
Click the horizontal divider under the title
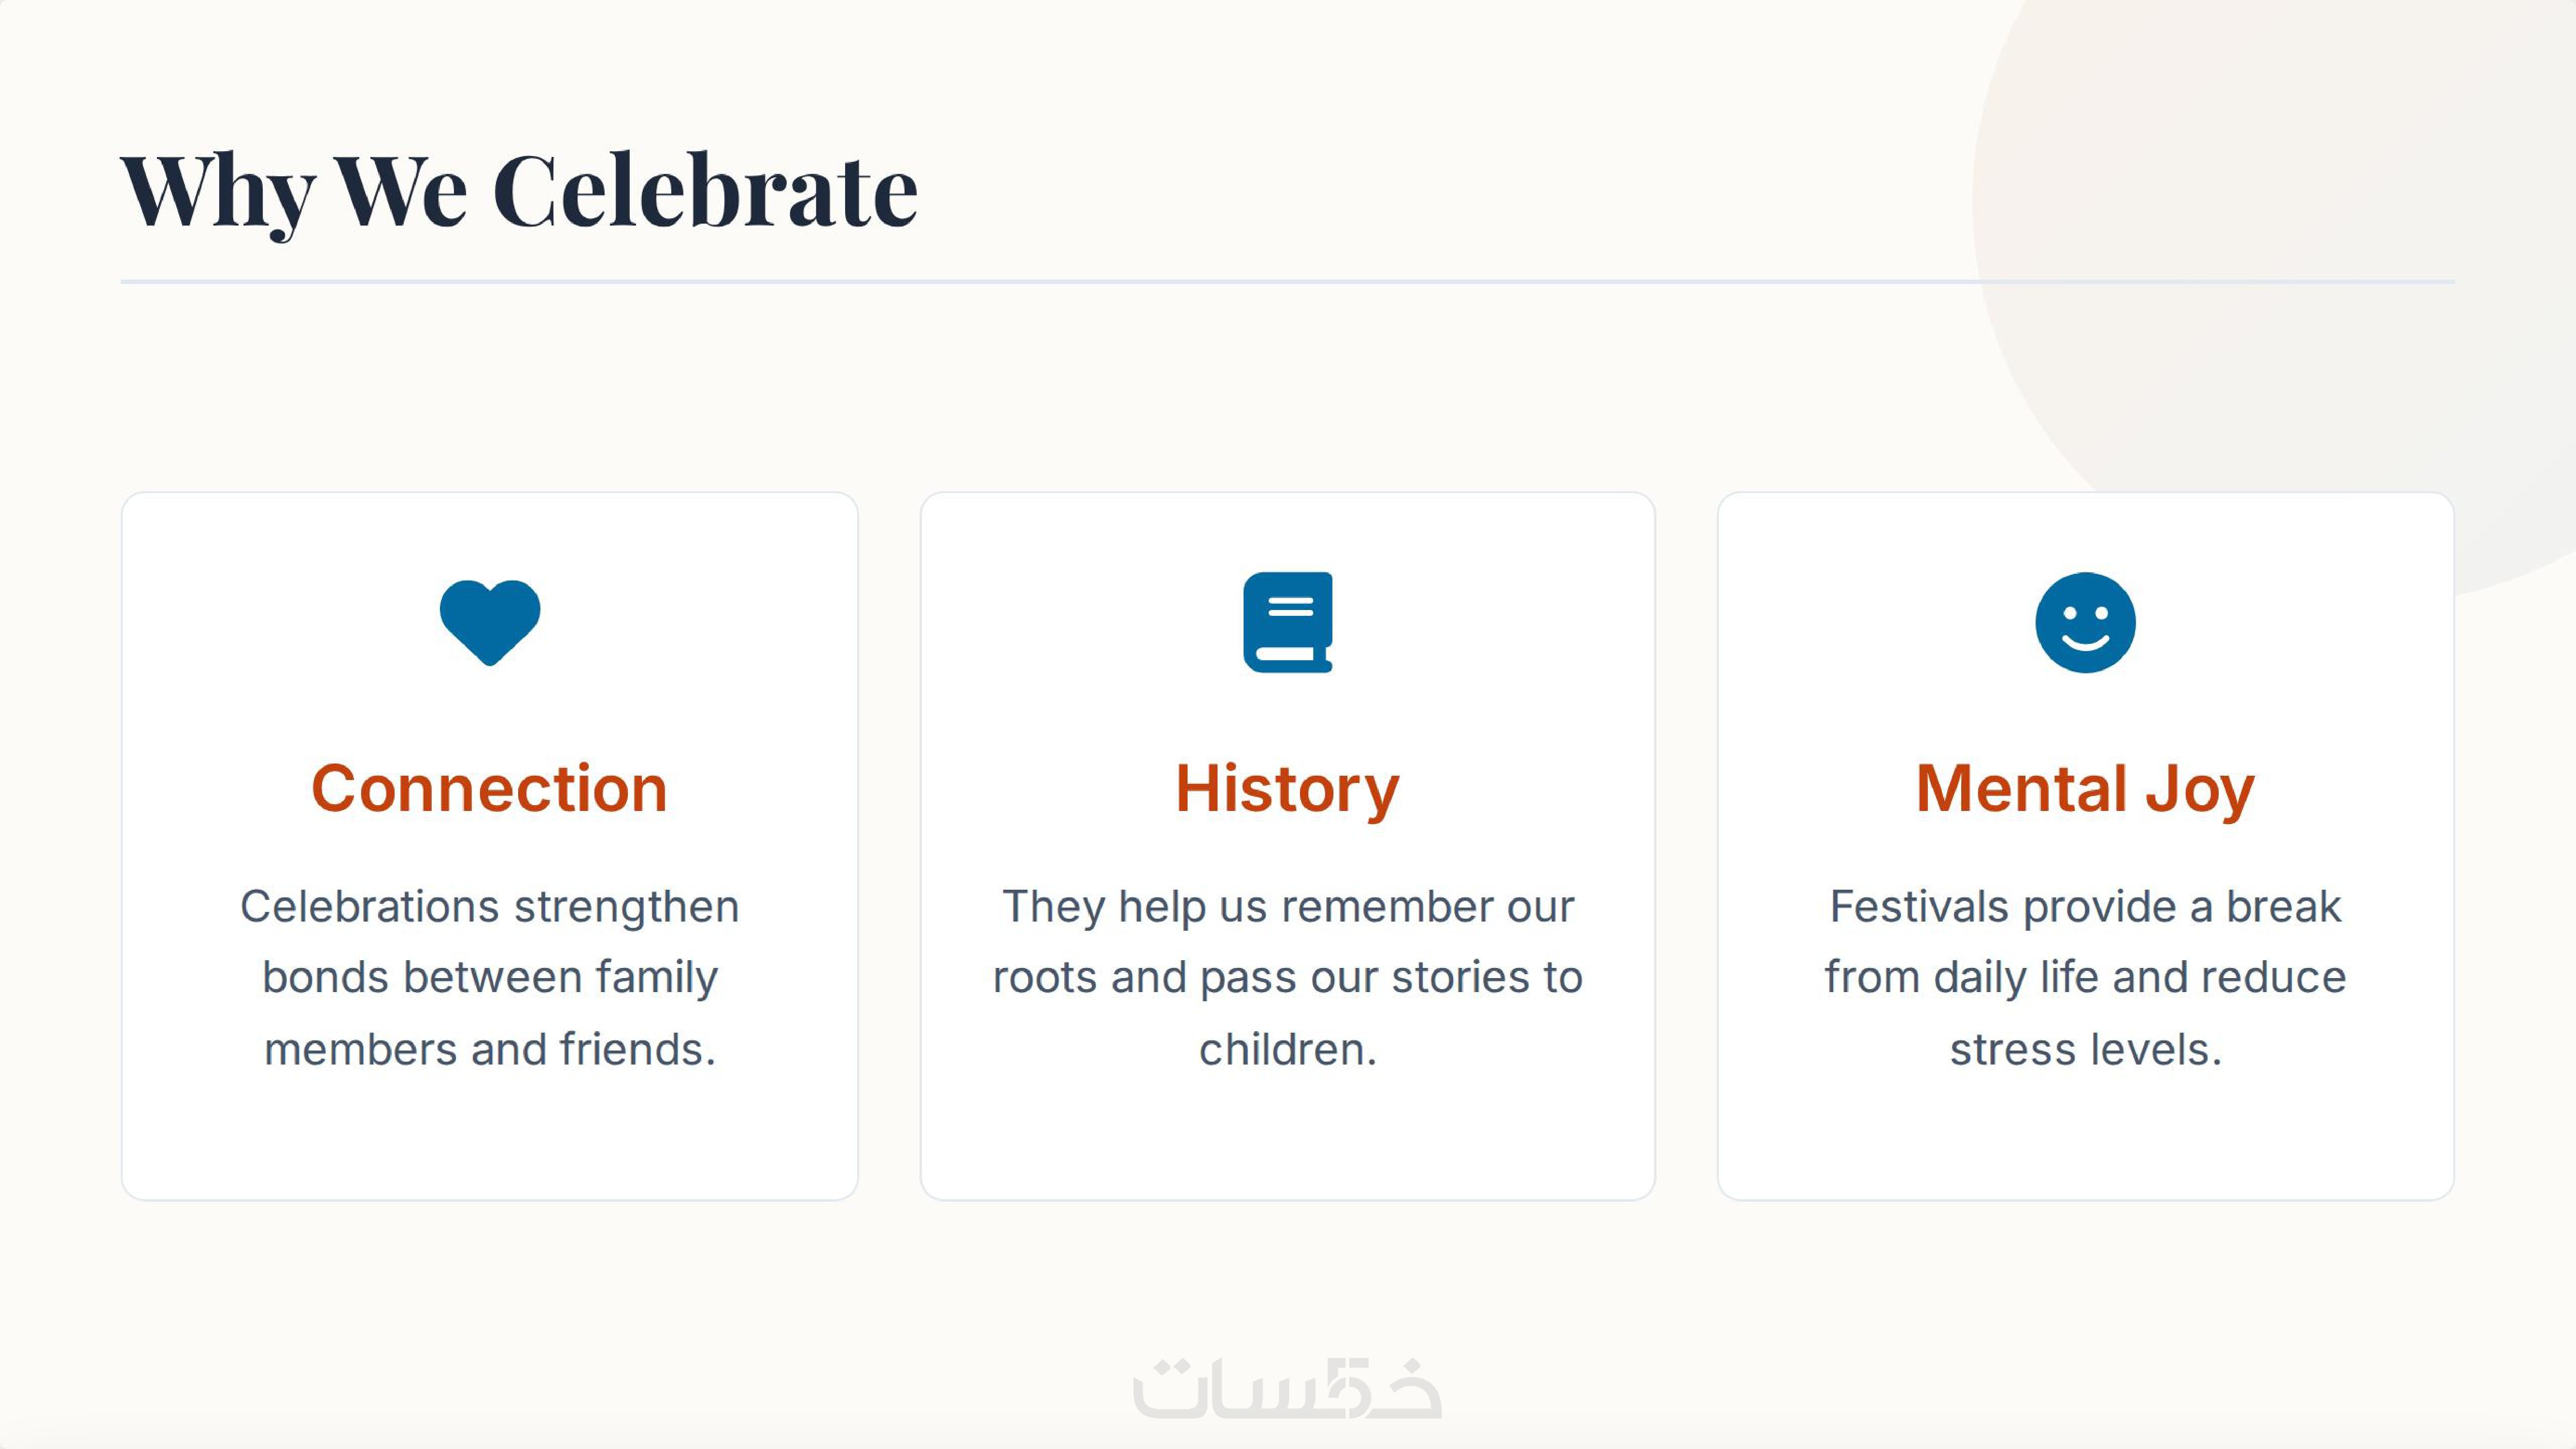(1287, 282)
